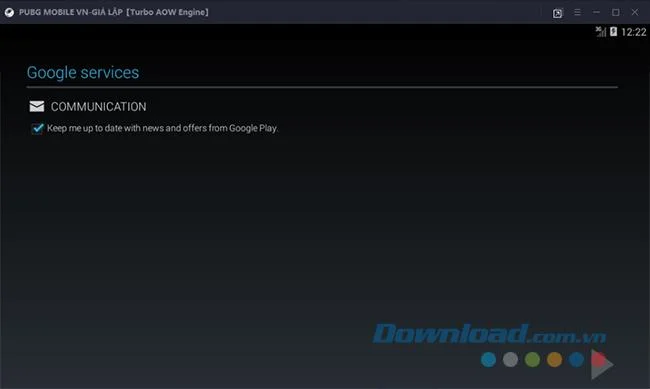
Task: Click the window title PUBG MOBILE VN-GIẢ LẬP
Action: point(70,12)
